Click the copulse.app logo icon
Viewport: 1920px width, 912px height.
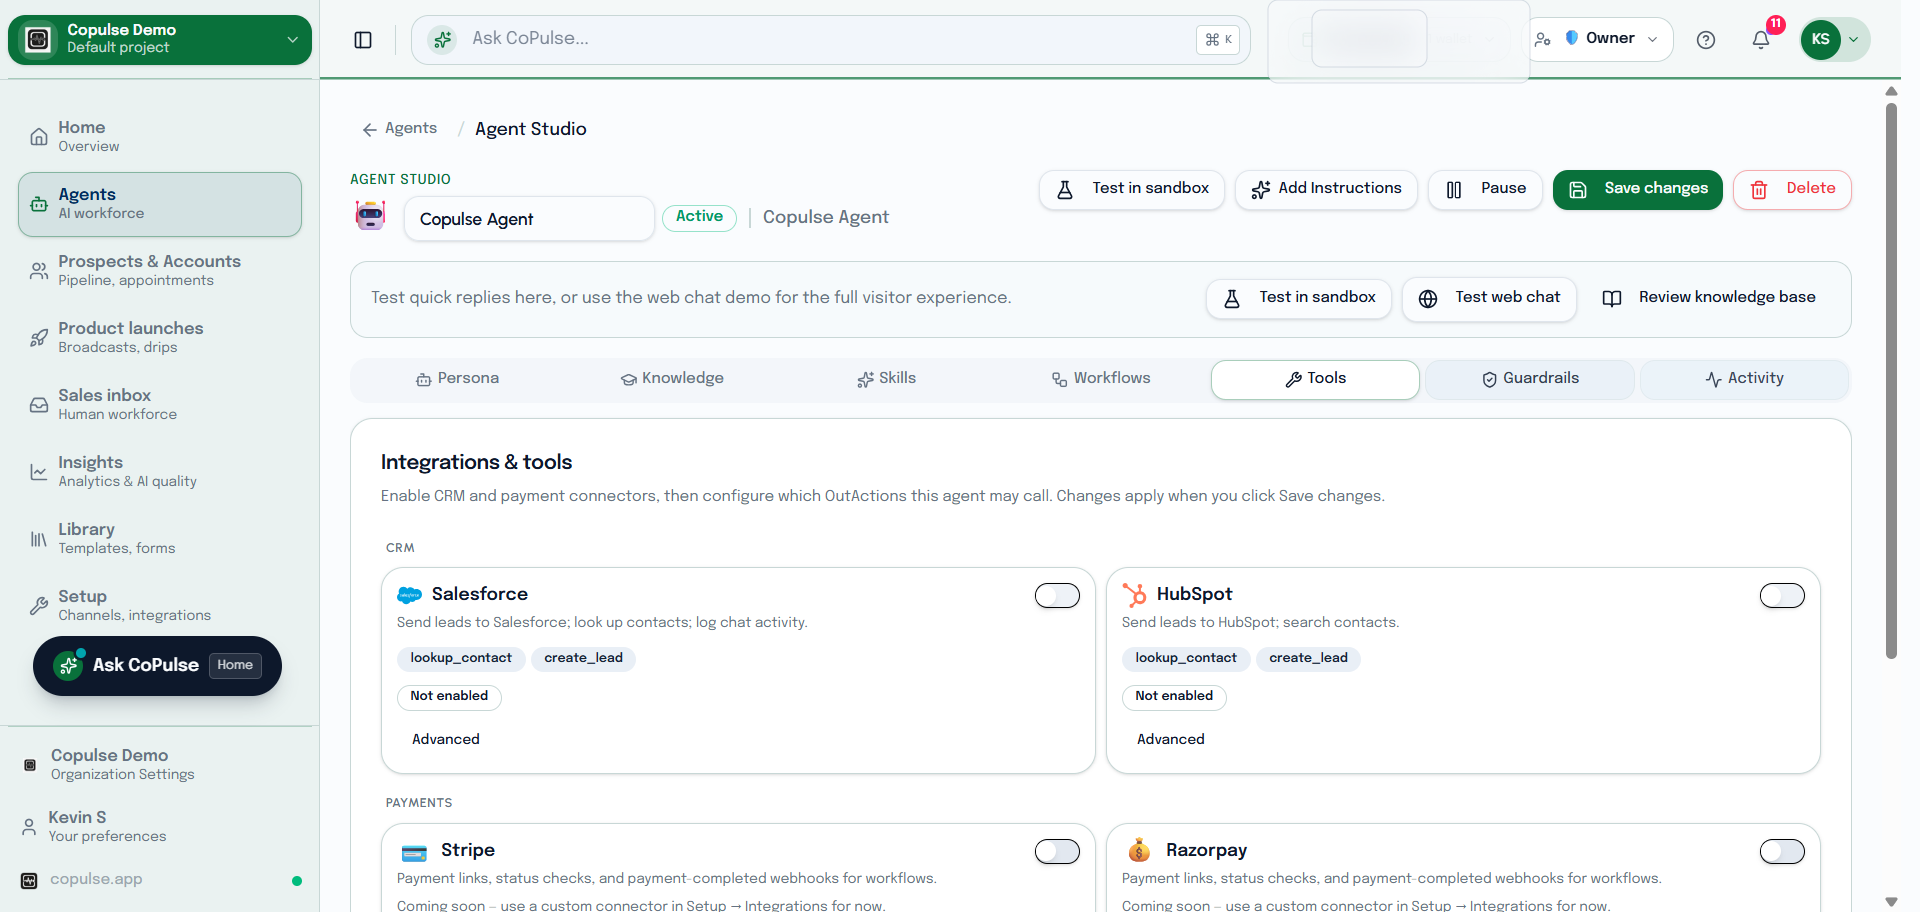click(29, 880)
